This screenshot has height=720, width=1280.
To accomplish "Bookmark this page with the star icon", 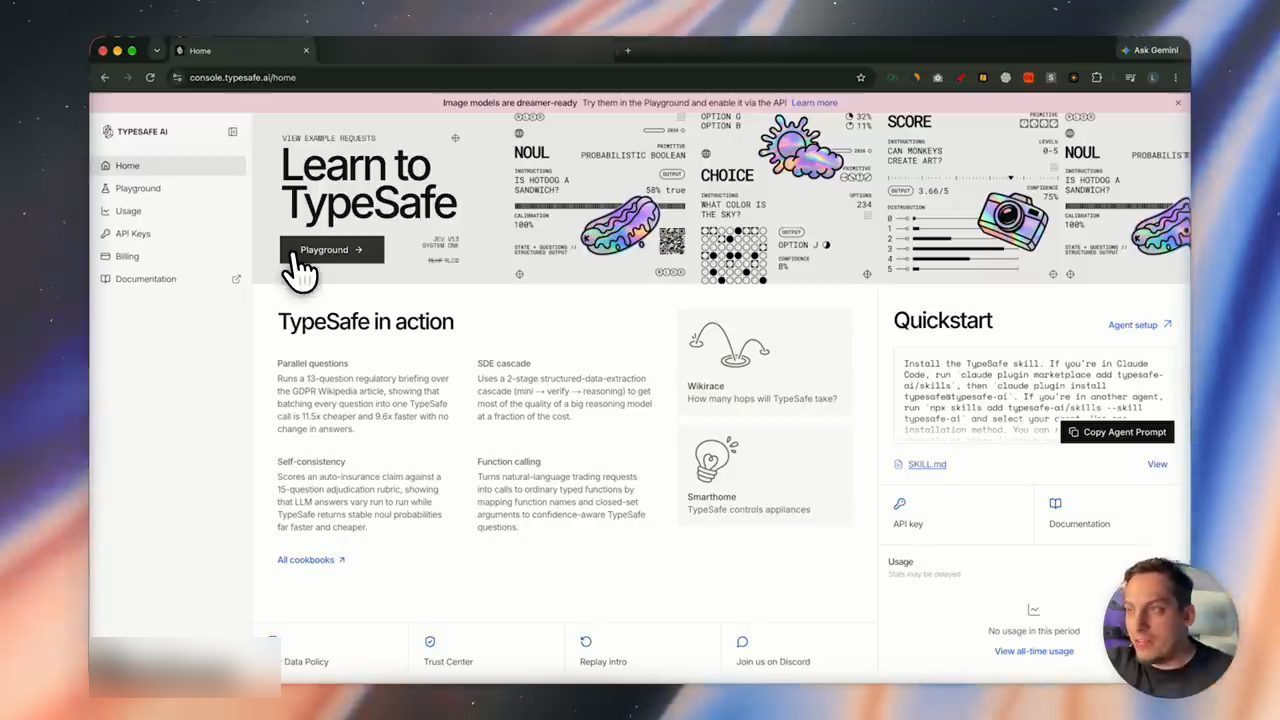I will 860,77.
